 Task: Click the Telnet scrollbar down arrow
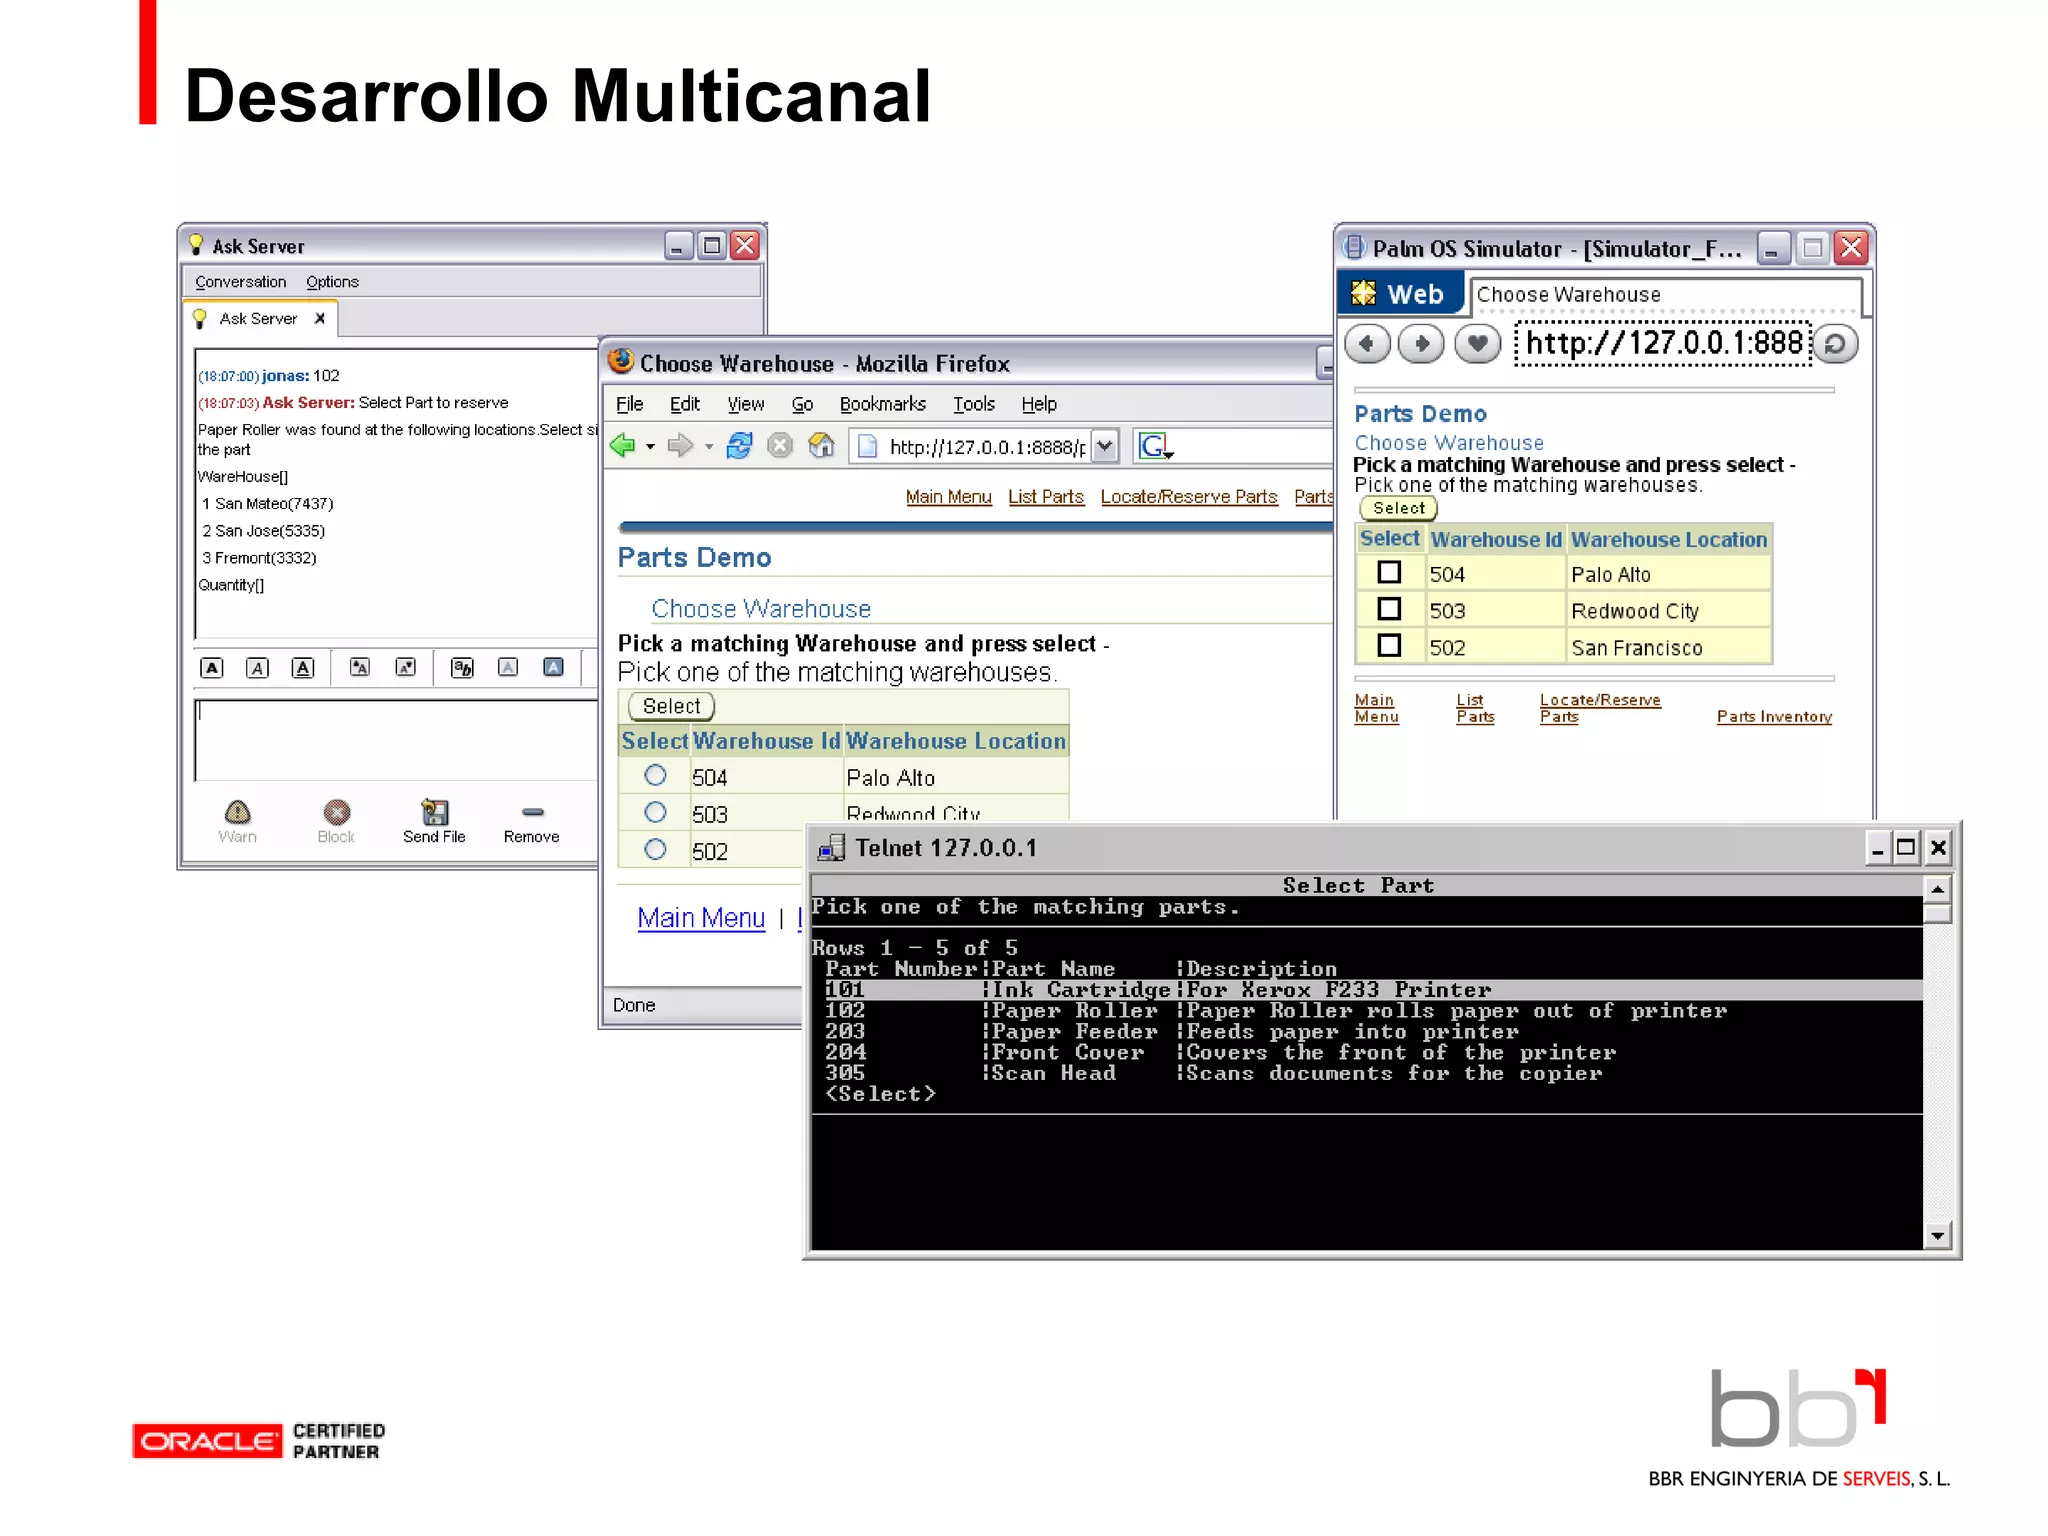click(x=1937, y=1236)
